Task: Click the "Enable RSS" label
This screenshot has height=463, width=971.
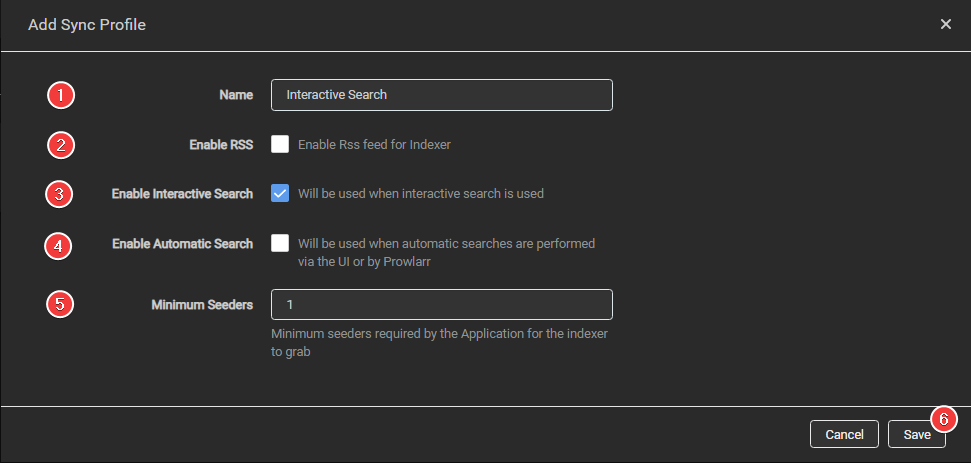Action: point(221,145)
